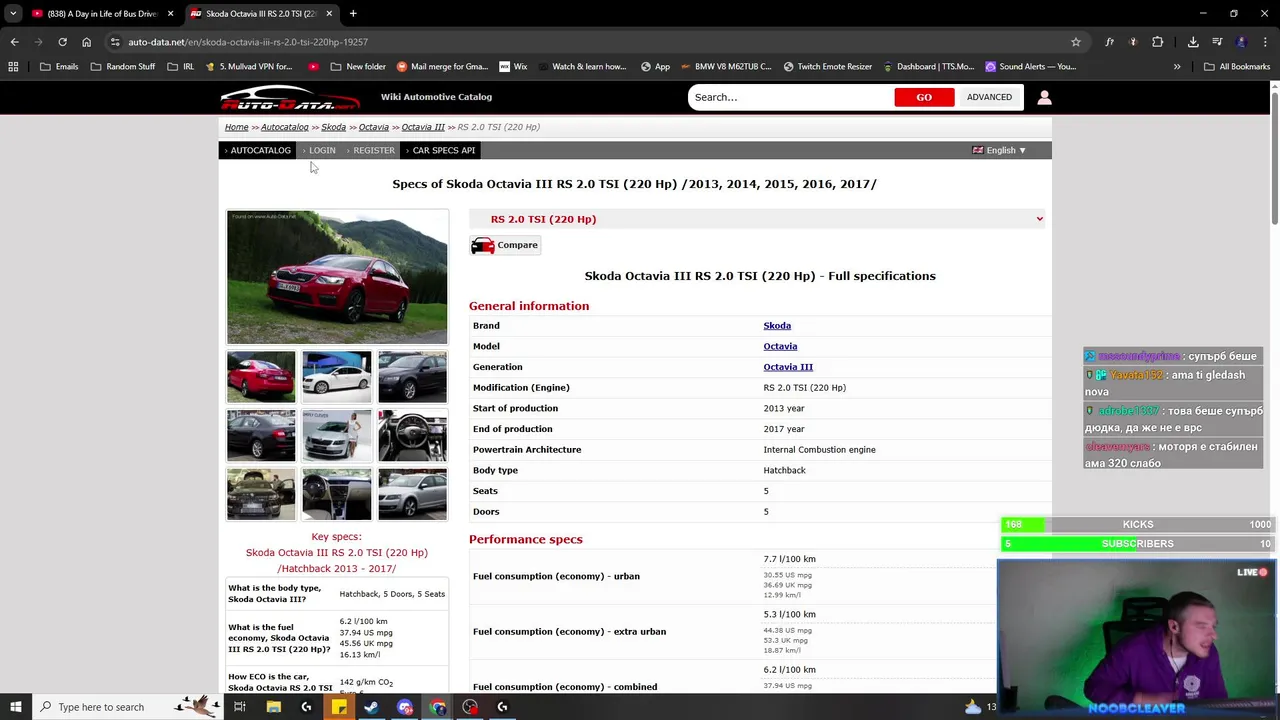
Task: Select the Performance specs heading
Action: click(526, 539)
